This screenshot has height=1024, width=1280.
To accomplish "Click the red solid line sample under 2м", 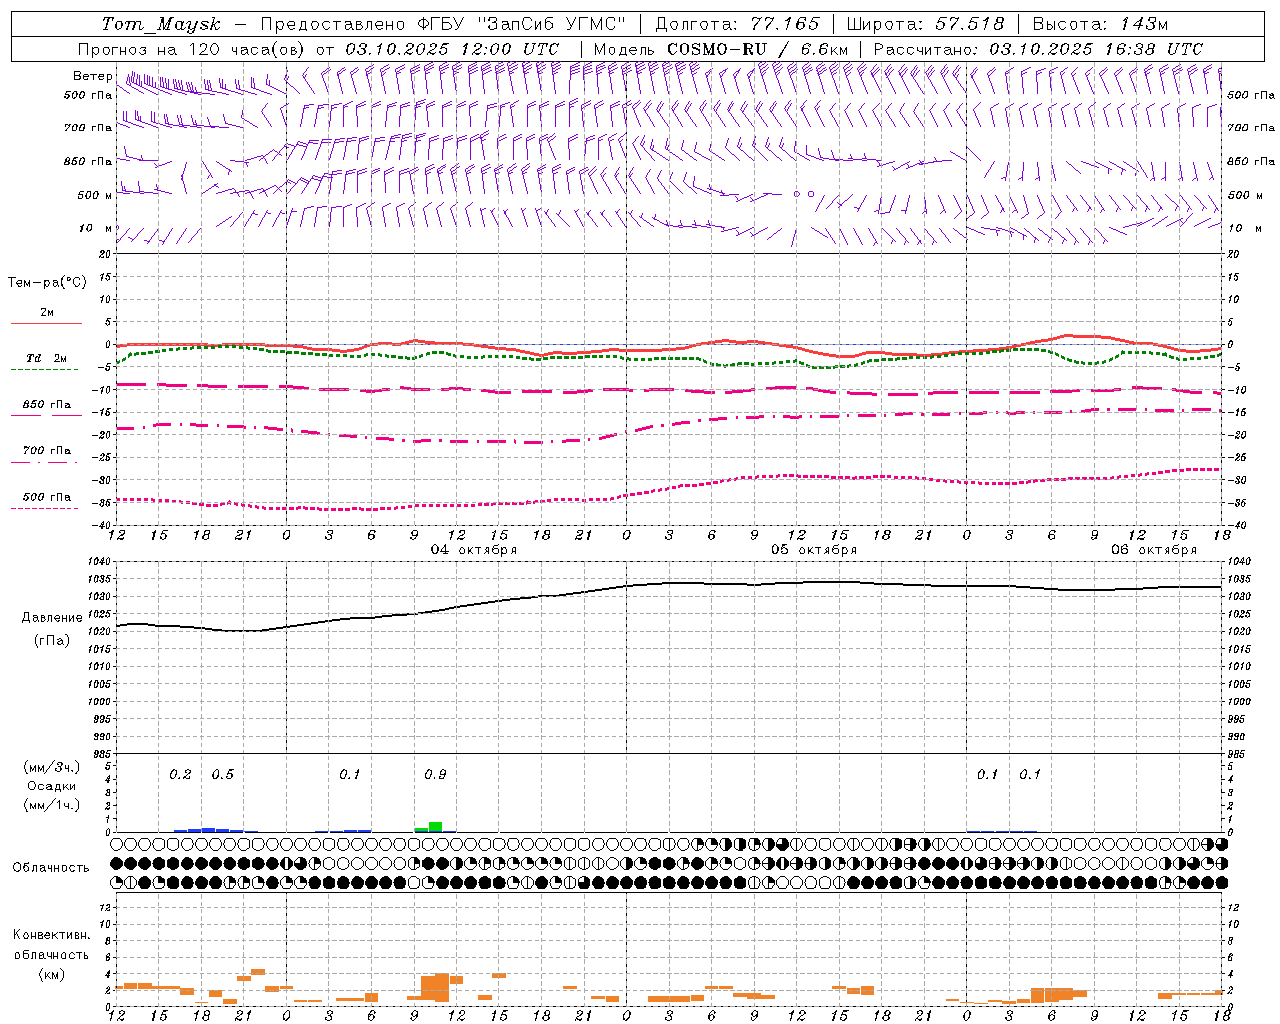I will click(46, 323).
